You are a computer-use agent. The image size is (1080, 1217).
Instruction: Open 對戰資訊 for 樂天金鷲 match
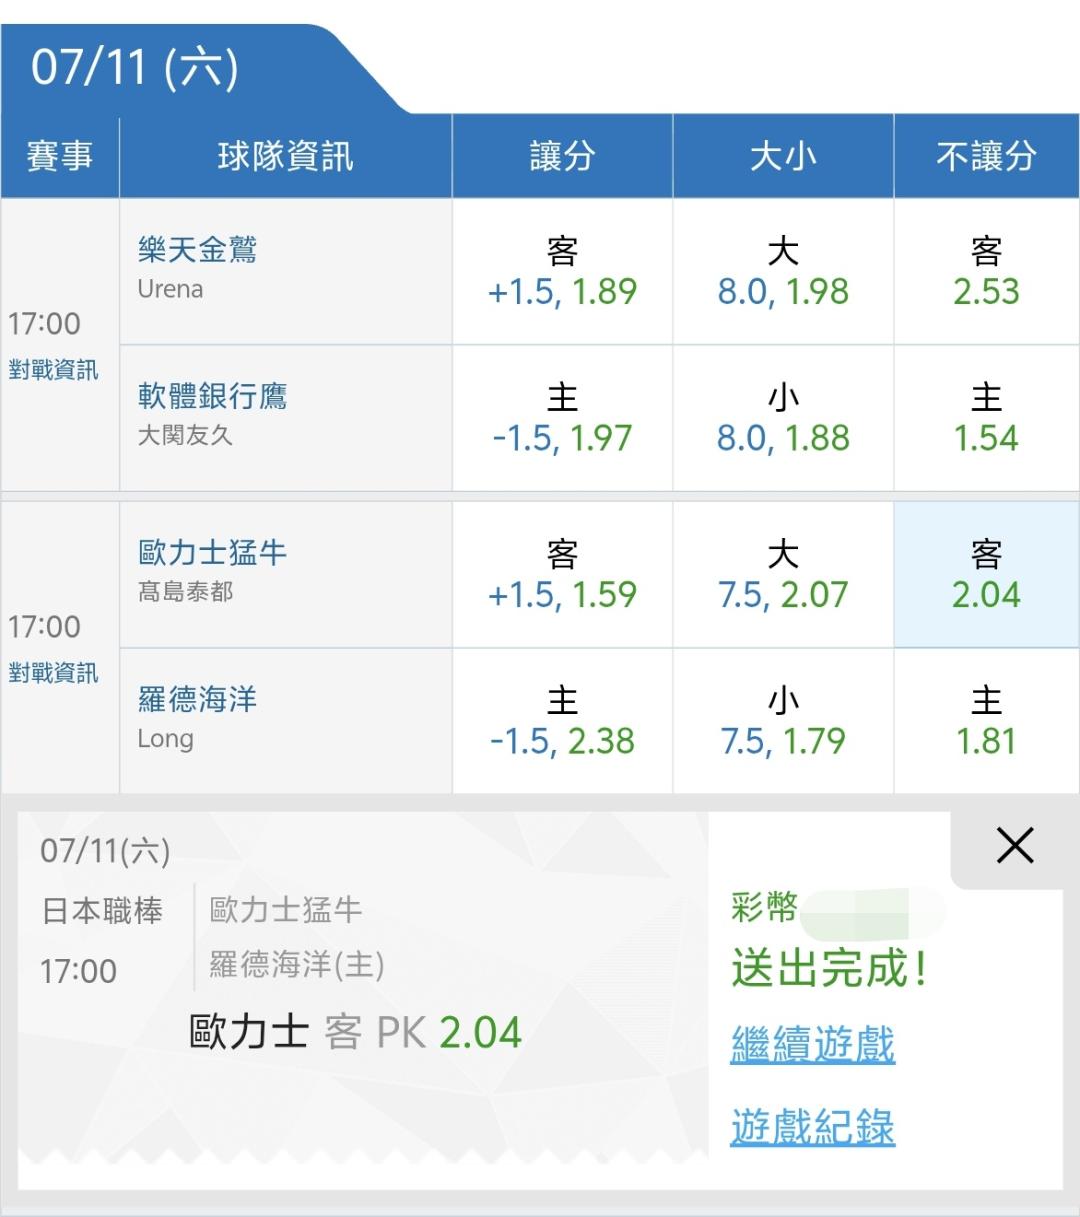click(x=53, y=370)
